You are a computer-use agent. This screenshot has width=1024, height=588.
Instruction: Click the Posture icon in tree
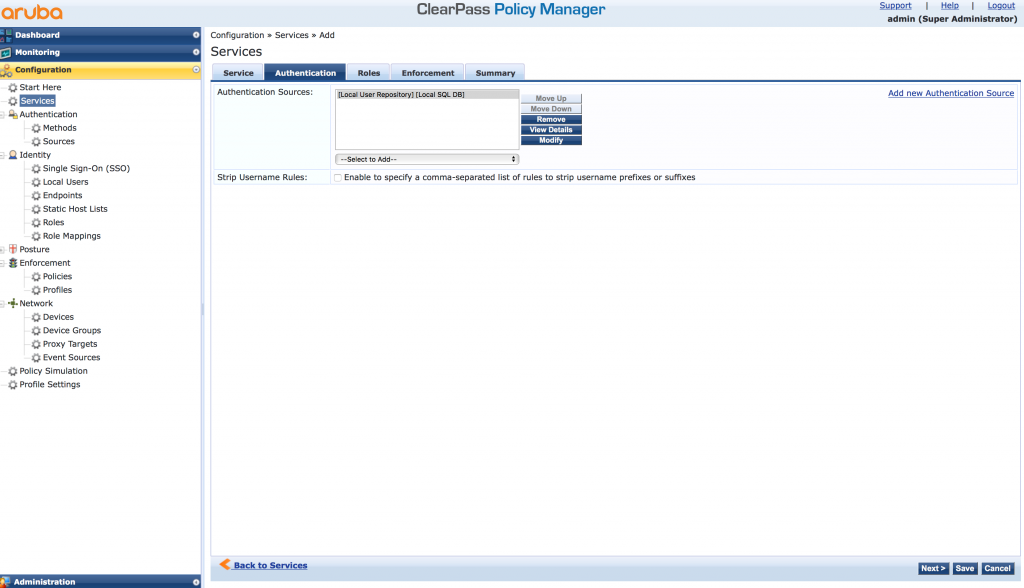[12, 250]
